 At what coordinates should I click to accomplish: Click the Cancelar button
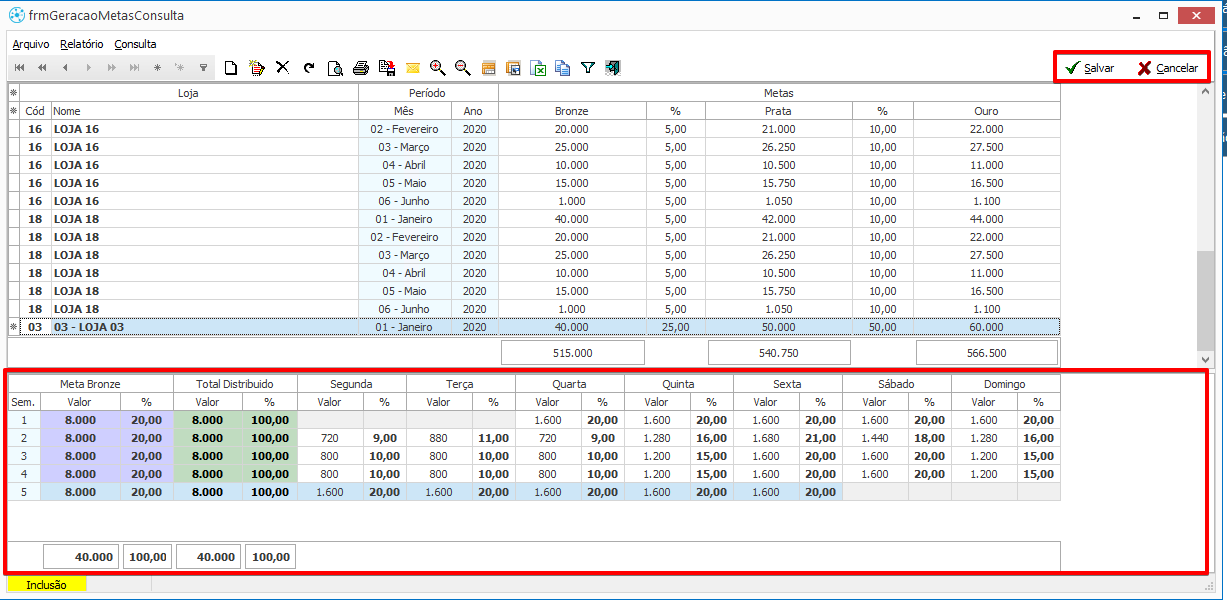(1167, 68)
